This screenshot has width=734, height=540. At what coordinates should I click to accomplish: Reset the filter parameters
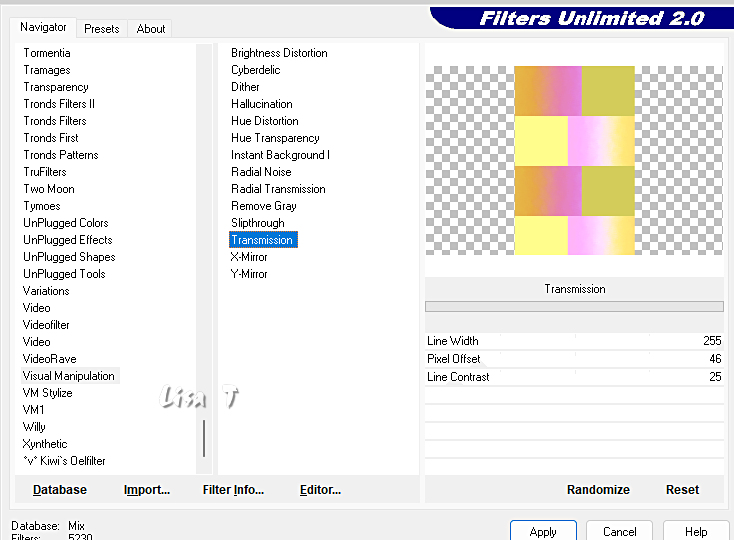point(682,489)
